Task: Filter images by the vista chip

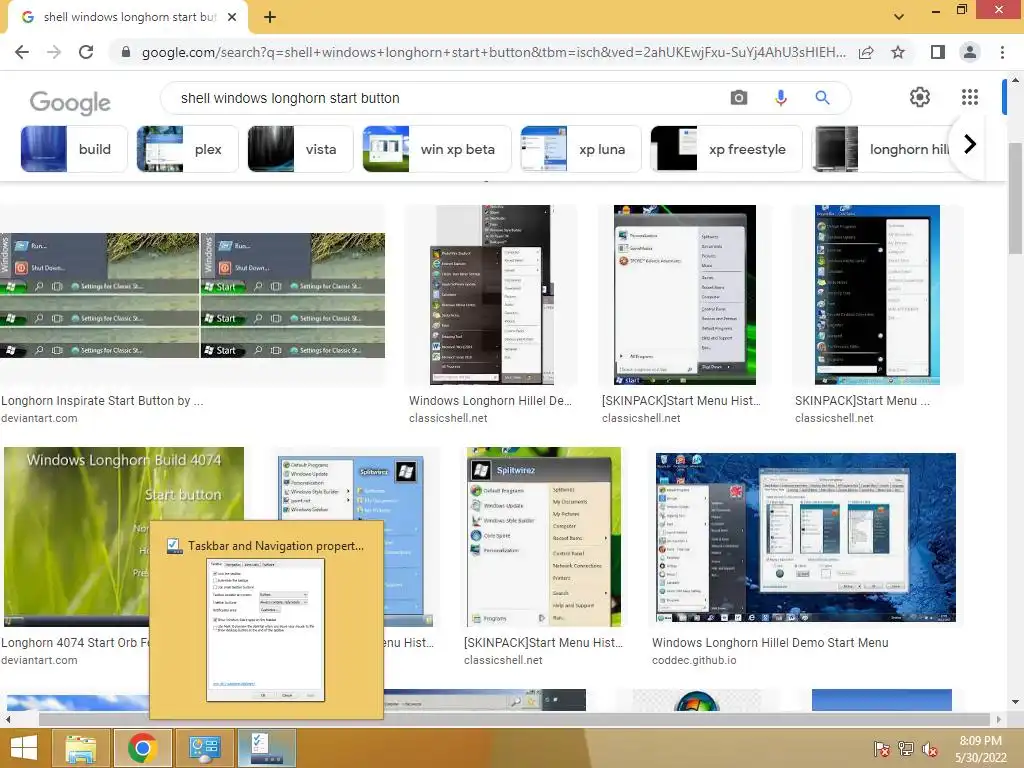Action: pyautogui.click(x=300, y=149)
